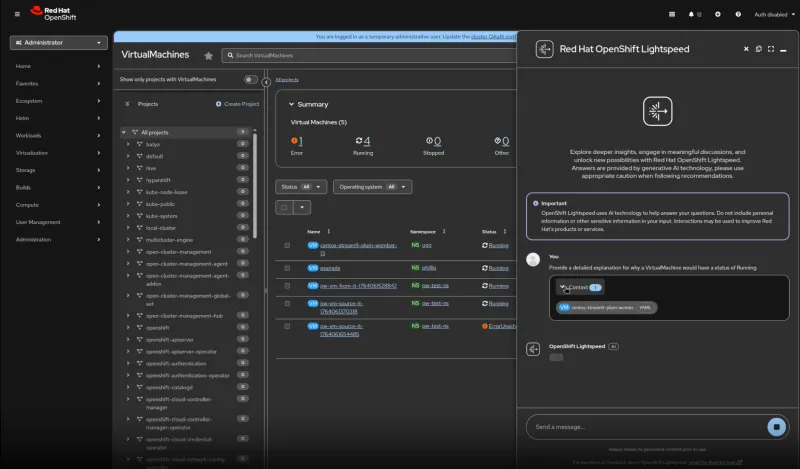This screenshot has height=469, width=800.
Task: Toggle Show only projects with VirtualMachines
Action: tap(251, 80)
